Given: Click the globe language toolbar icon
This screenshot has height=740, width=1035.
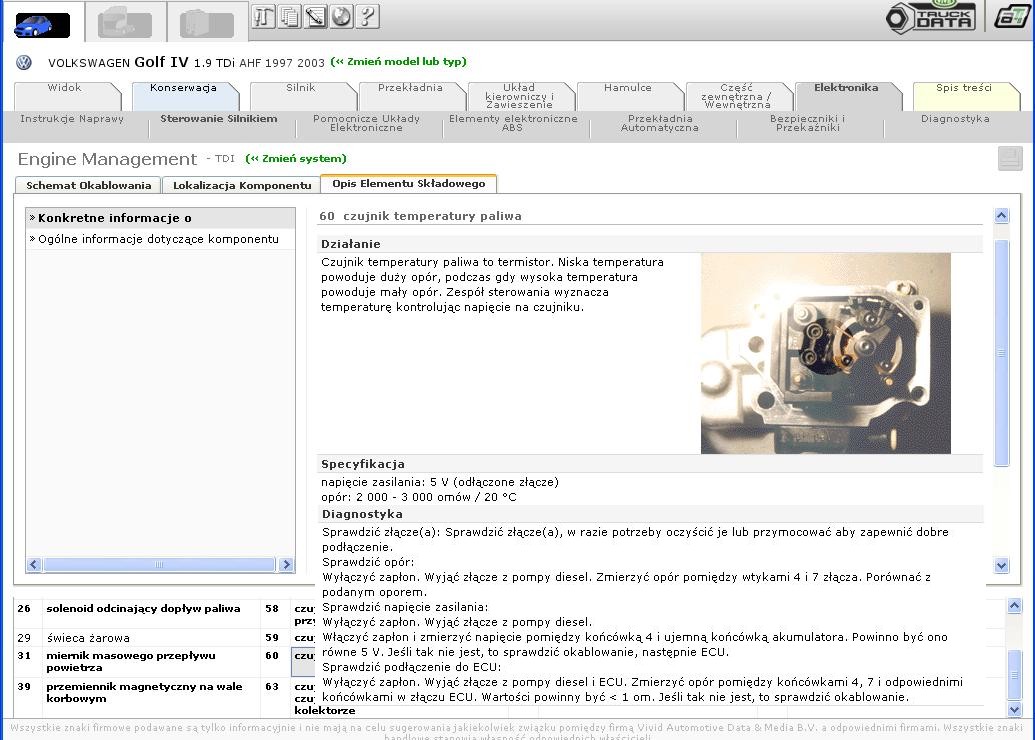Looking at the screenshot, I should click(x=341, y=16).
